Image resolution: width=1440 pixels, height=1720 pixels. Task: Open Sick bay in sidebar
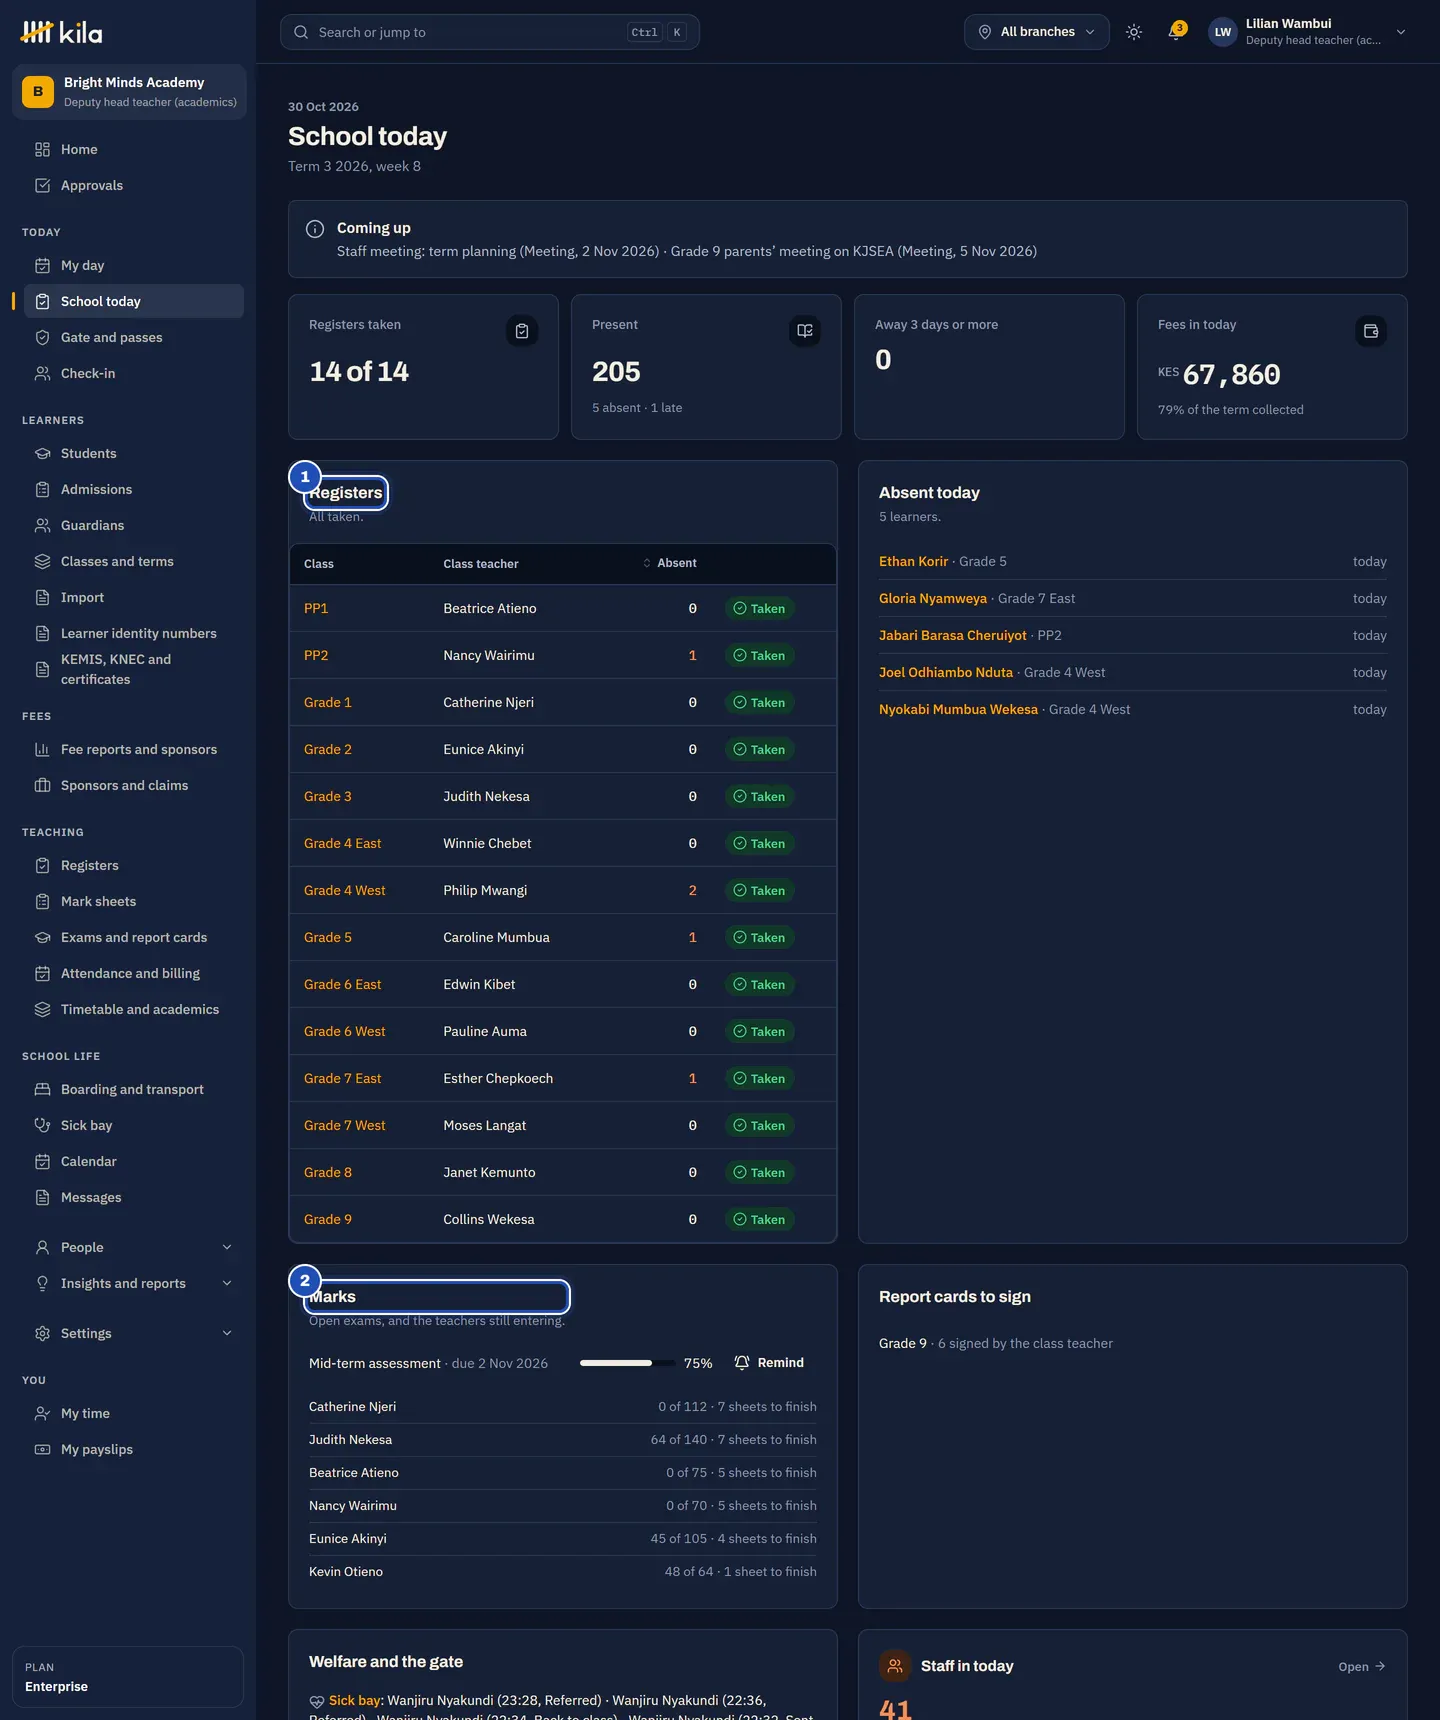coord(134,1125)
